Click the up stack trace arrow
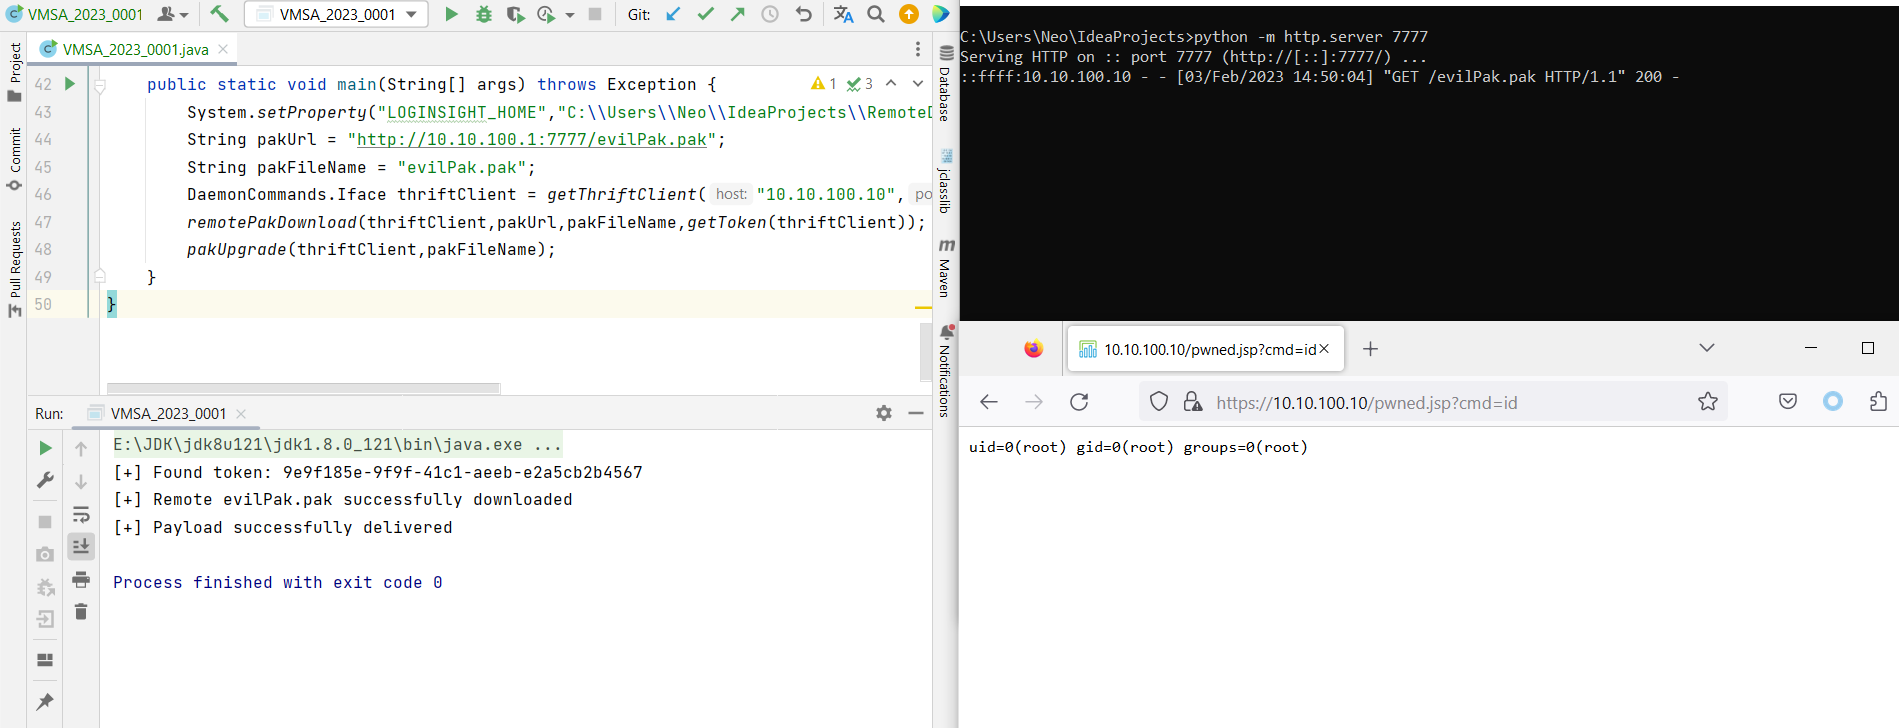1899x728 pixels. (81, 449)
